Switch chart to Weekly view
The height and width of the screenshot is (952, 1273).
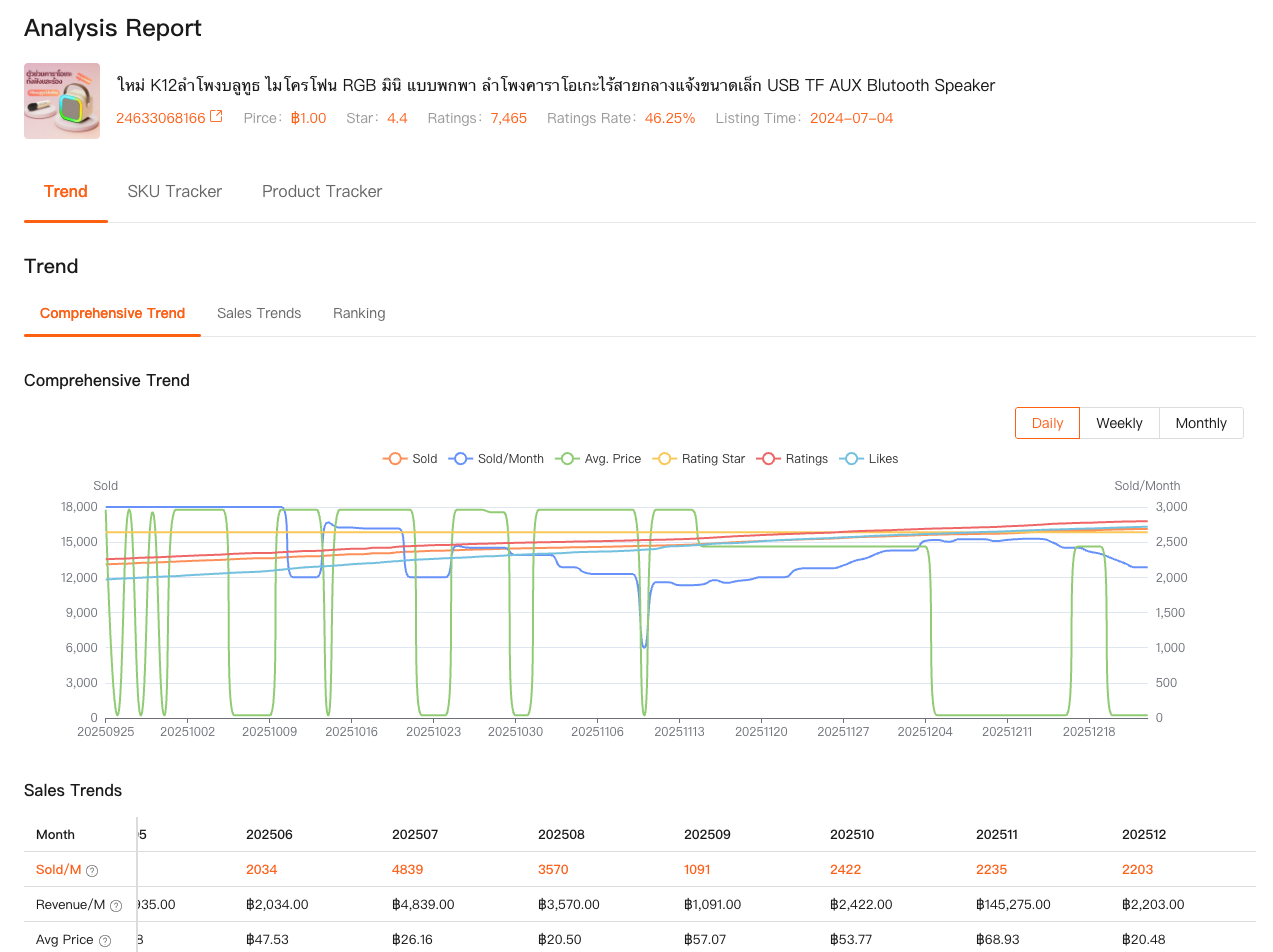pos(1119,423)
